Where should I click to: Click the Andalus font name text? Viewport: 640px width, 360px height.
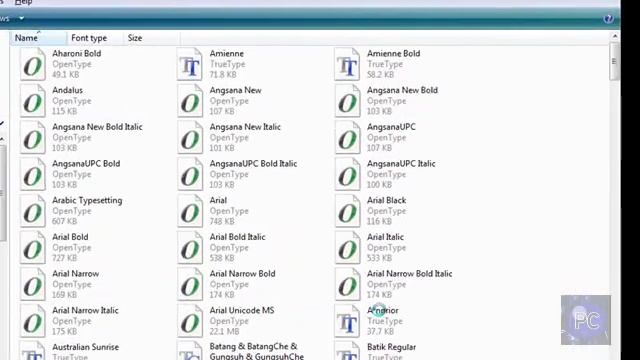67,90
